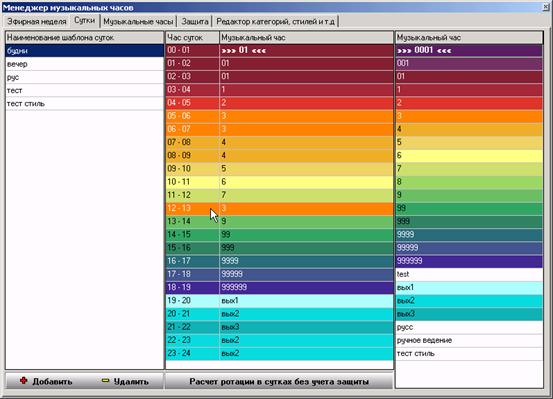Viewport: 553px width, 399px height.
Task: Select the 03 - 04 hour row
Action: coord(280,90)
